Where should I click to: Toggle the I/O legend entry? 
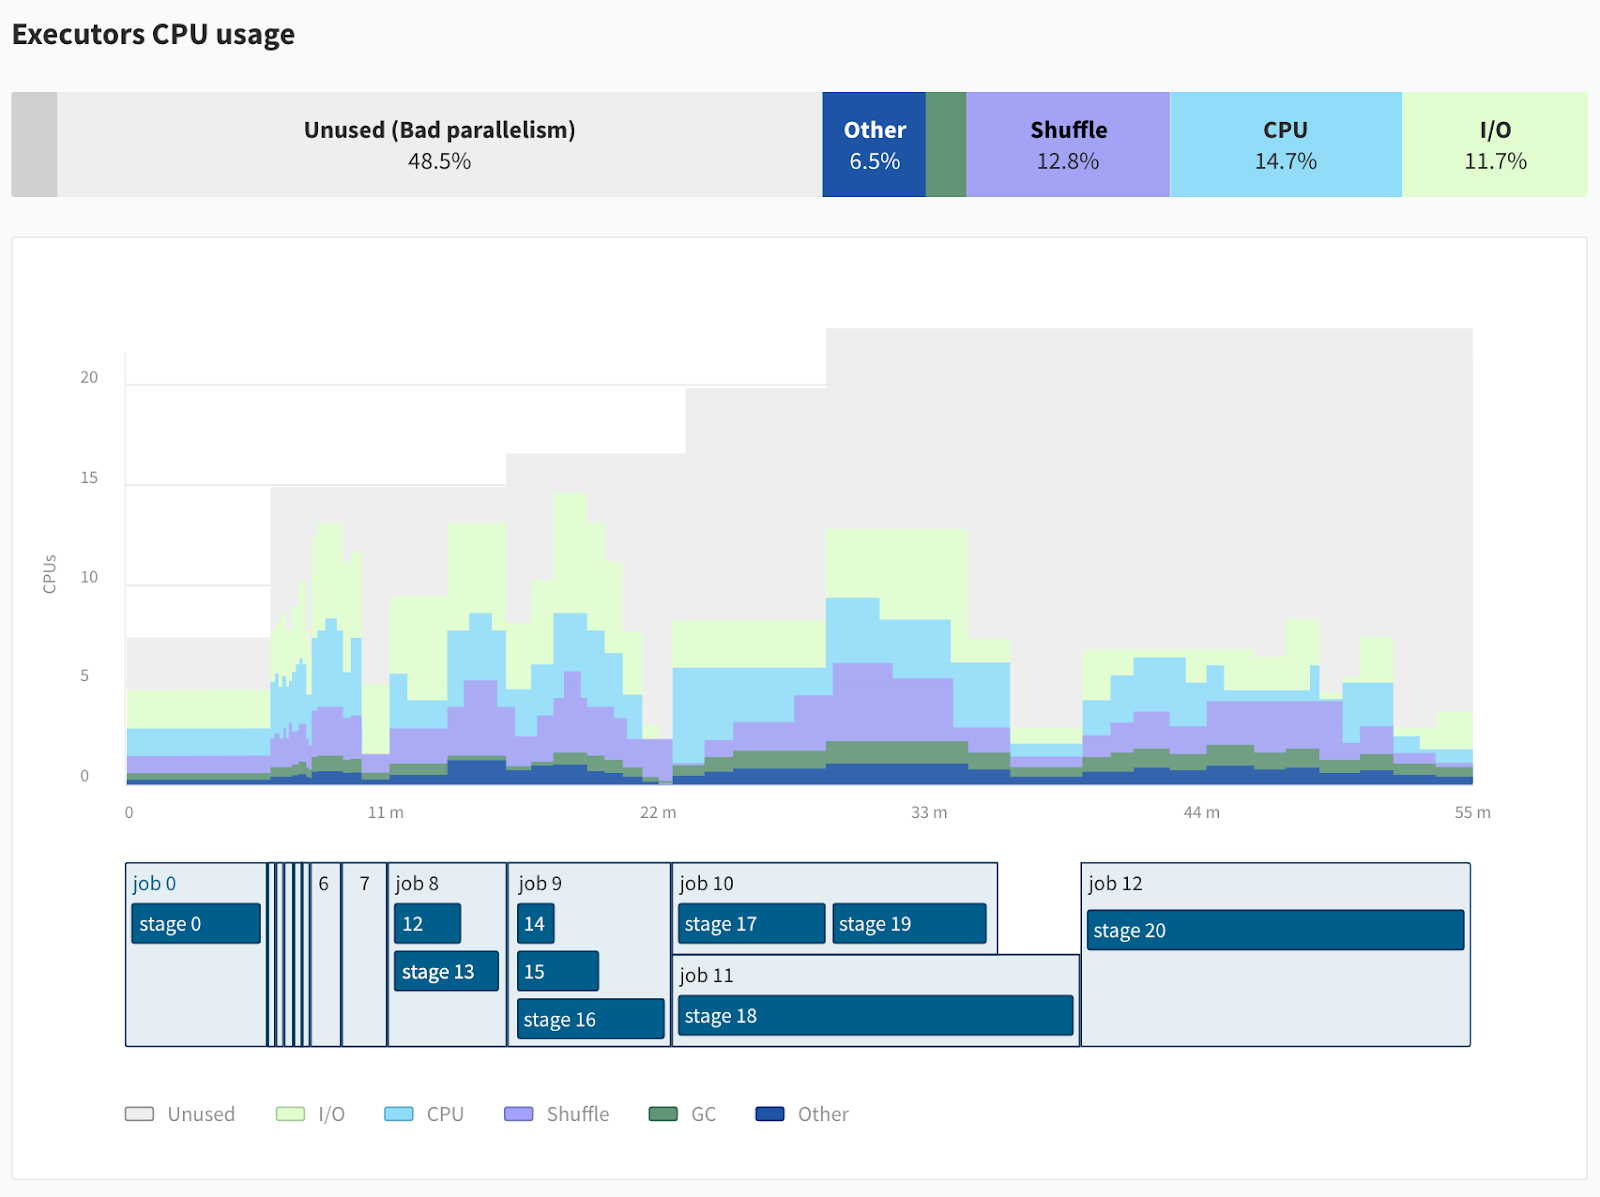click(x=310, y=1114)
